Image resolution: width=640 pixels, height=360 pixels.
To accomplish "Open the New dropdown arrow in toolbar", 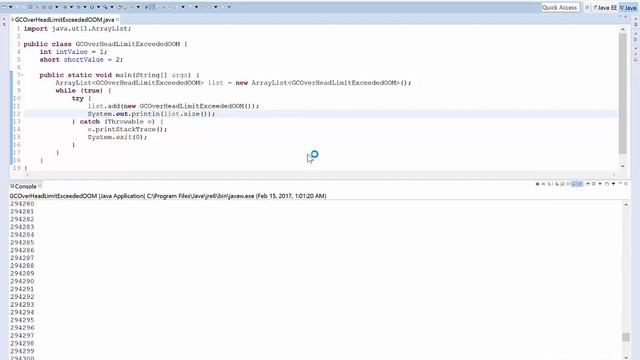I will (11, 7).
